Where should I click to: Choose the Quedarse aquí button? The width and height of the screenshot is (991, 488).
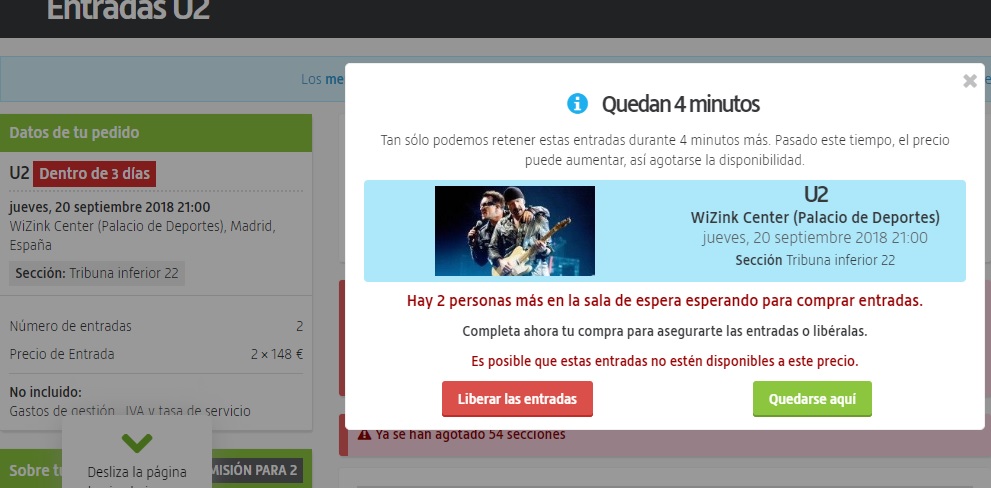812,399
